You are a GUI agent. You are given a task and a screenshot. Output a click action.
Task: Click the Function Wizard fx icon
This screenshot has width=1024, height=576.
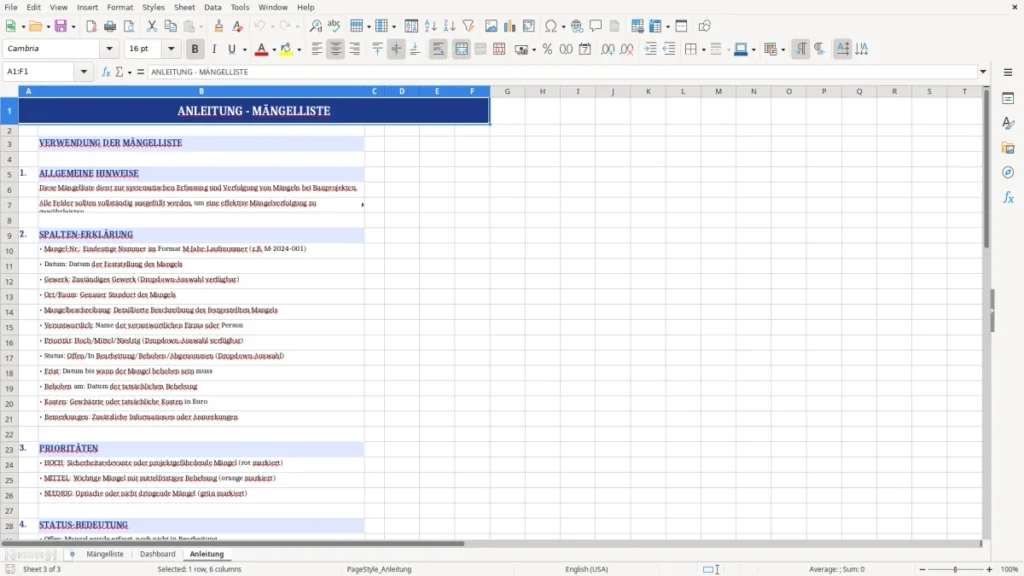click(x=106, y=72)
